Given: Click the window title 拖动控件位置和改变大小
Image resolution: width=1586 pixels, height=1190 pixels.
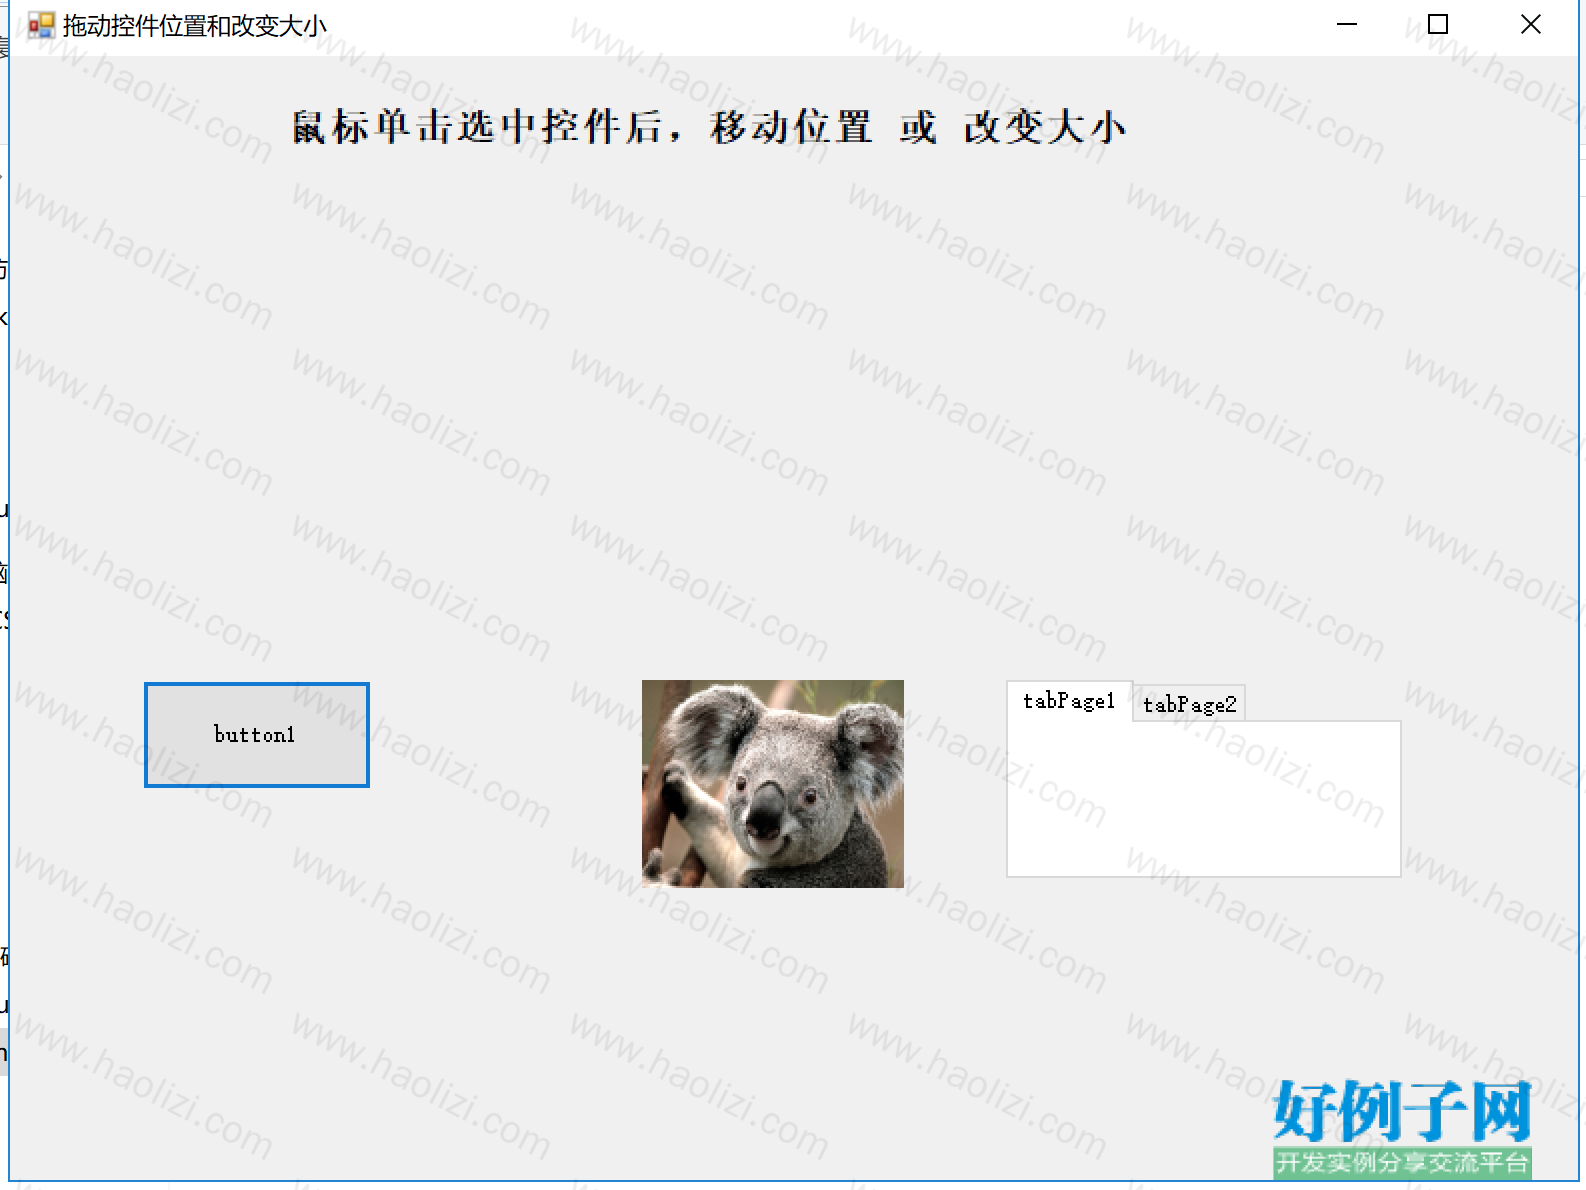Looking at the screenshot, I should pyautogui.click(x=195, y=26).
